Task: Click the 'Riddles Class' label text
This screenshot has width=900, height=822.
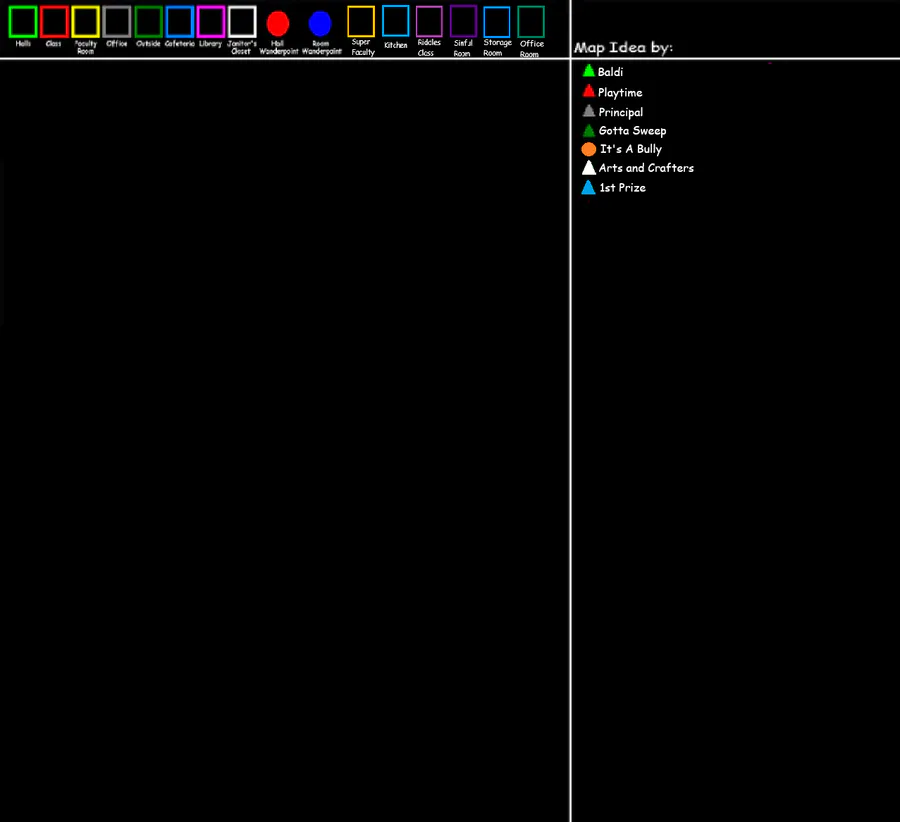Action: tap(429, 48)
